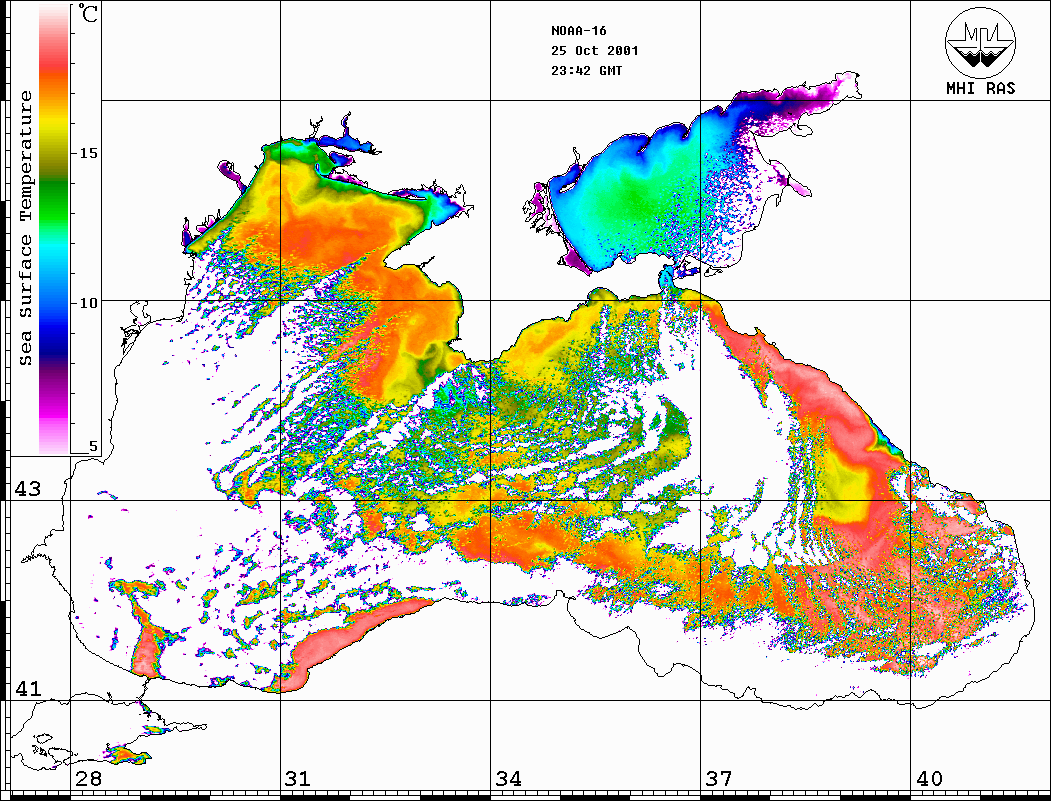Click the 15 tick label on color scale
Viewport: 1051px width, 801px height.
tap(88, 153)
